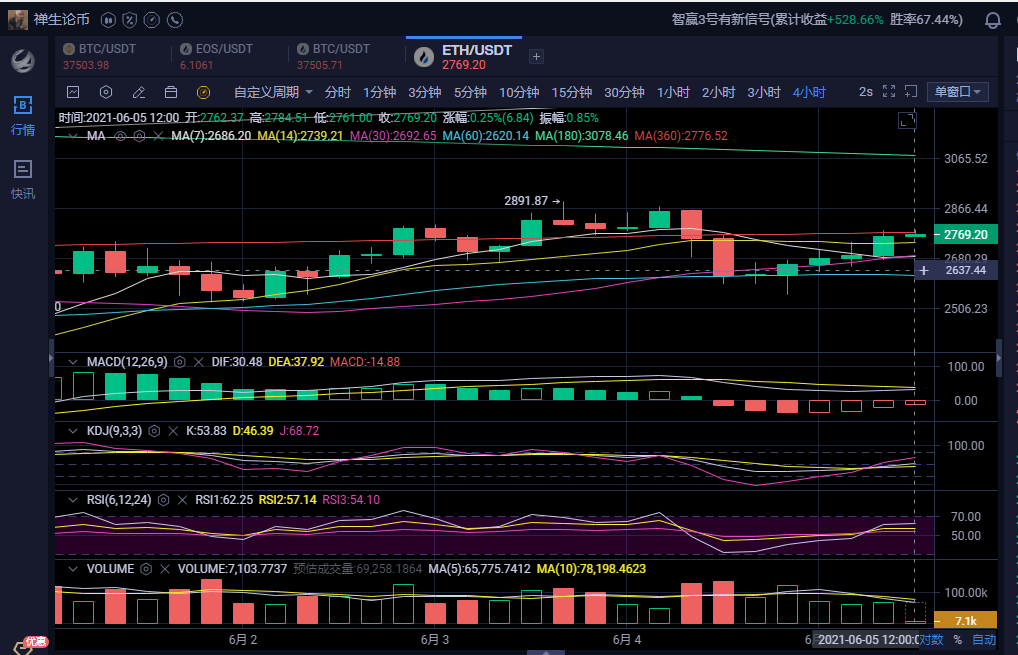The height and width of the screenshot is (655, 1018).
Task: Enter fullscreen chart mode
Action: click(889, 92)
